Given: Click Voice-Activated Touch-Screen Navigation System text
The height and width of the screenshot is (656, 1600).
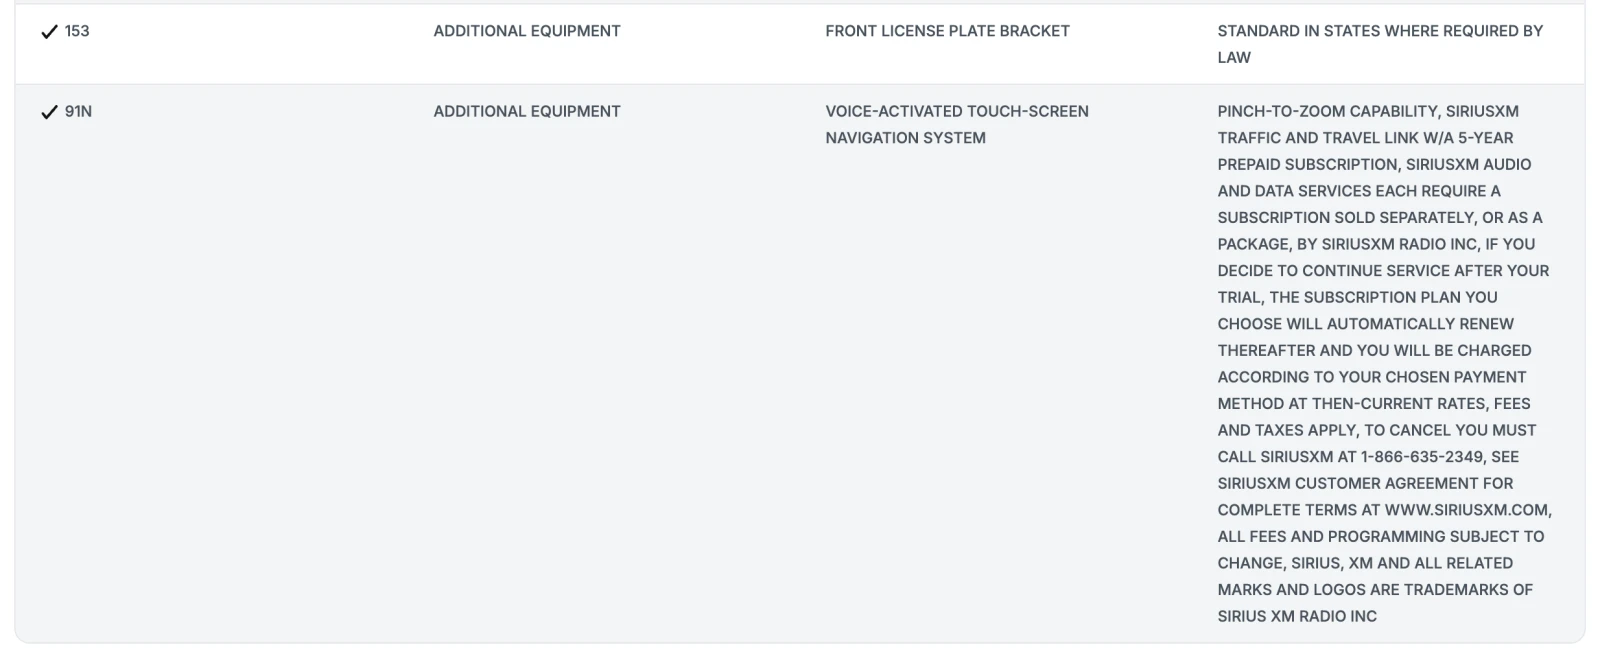Looking at the screenshot, I should pyautogui.click(x=956, y=124).
